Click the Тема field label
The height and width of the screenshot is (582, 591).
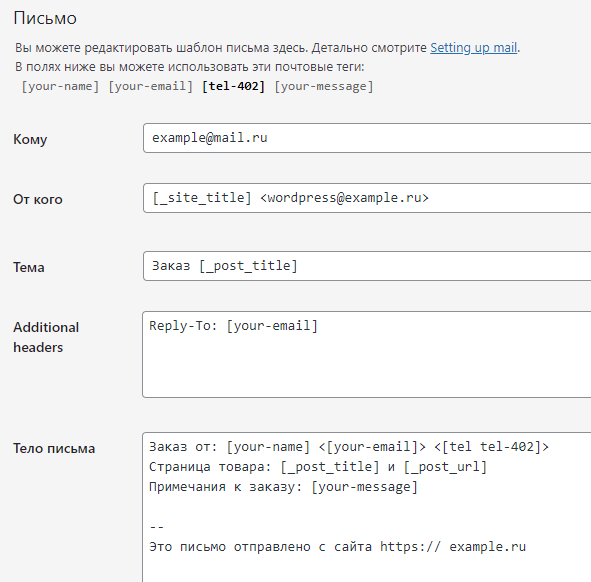pos(29,267)
